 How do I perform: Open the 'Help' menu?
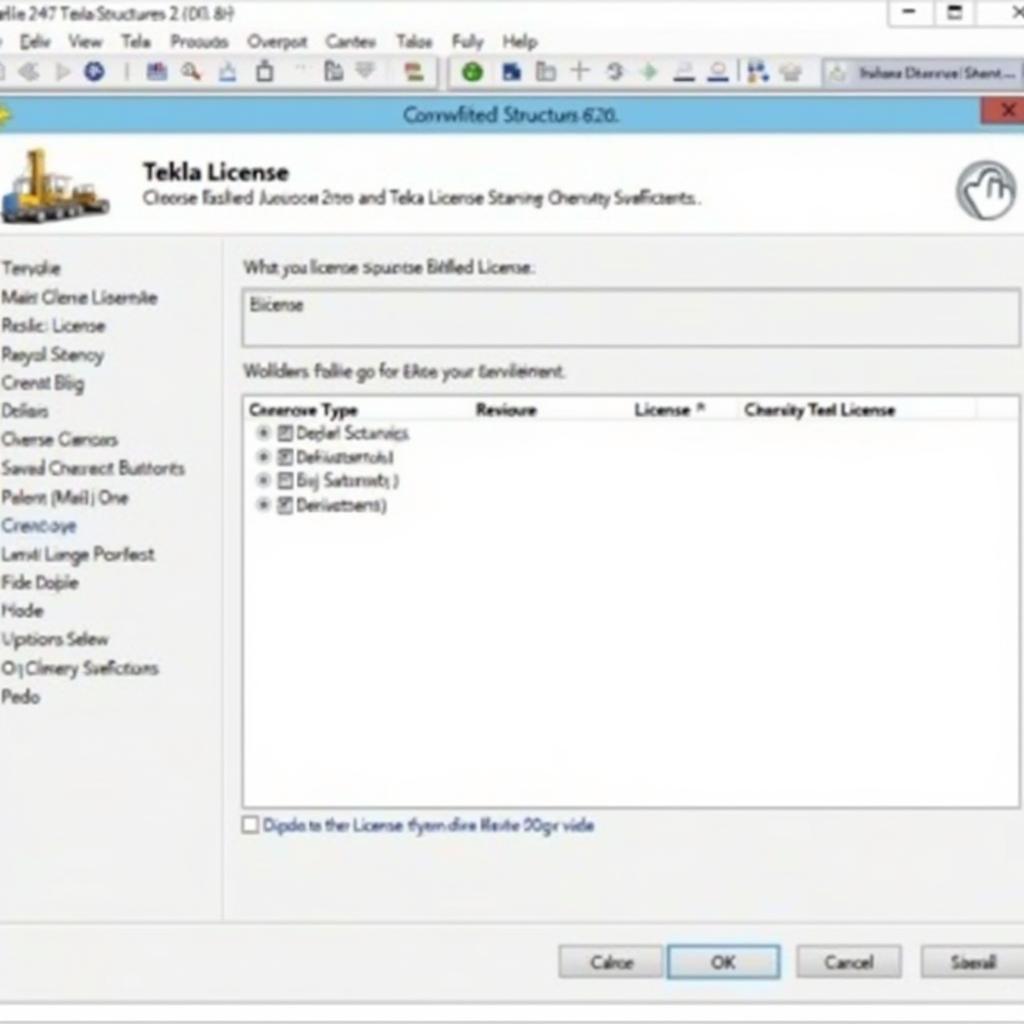[520, 42]
